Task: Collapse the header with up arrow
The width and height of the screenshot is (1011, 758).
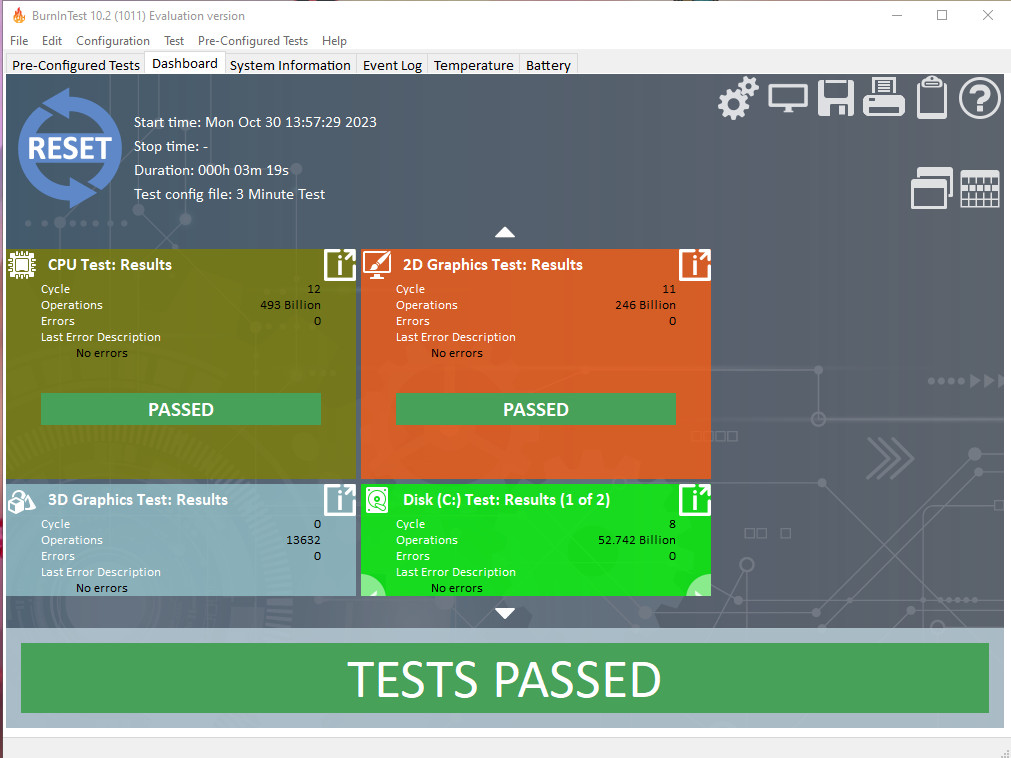Action: tap(505, 232)
